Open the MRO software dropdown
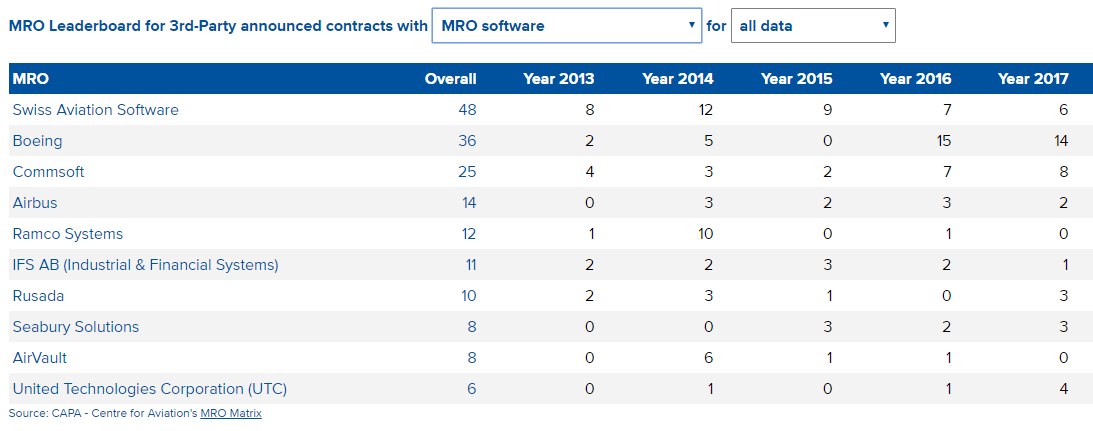 567,26
